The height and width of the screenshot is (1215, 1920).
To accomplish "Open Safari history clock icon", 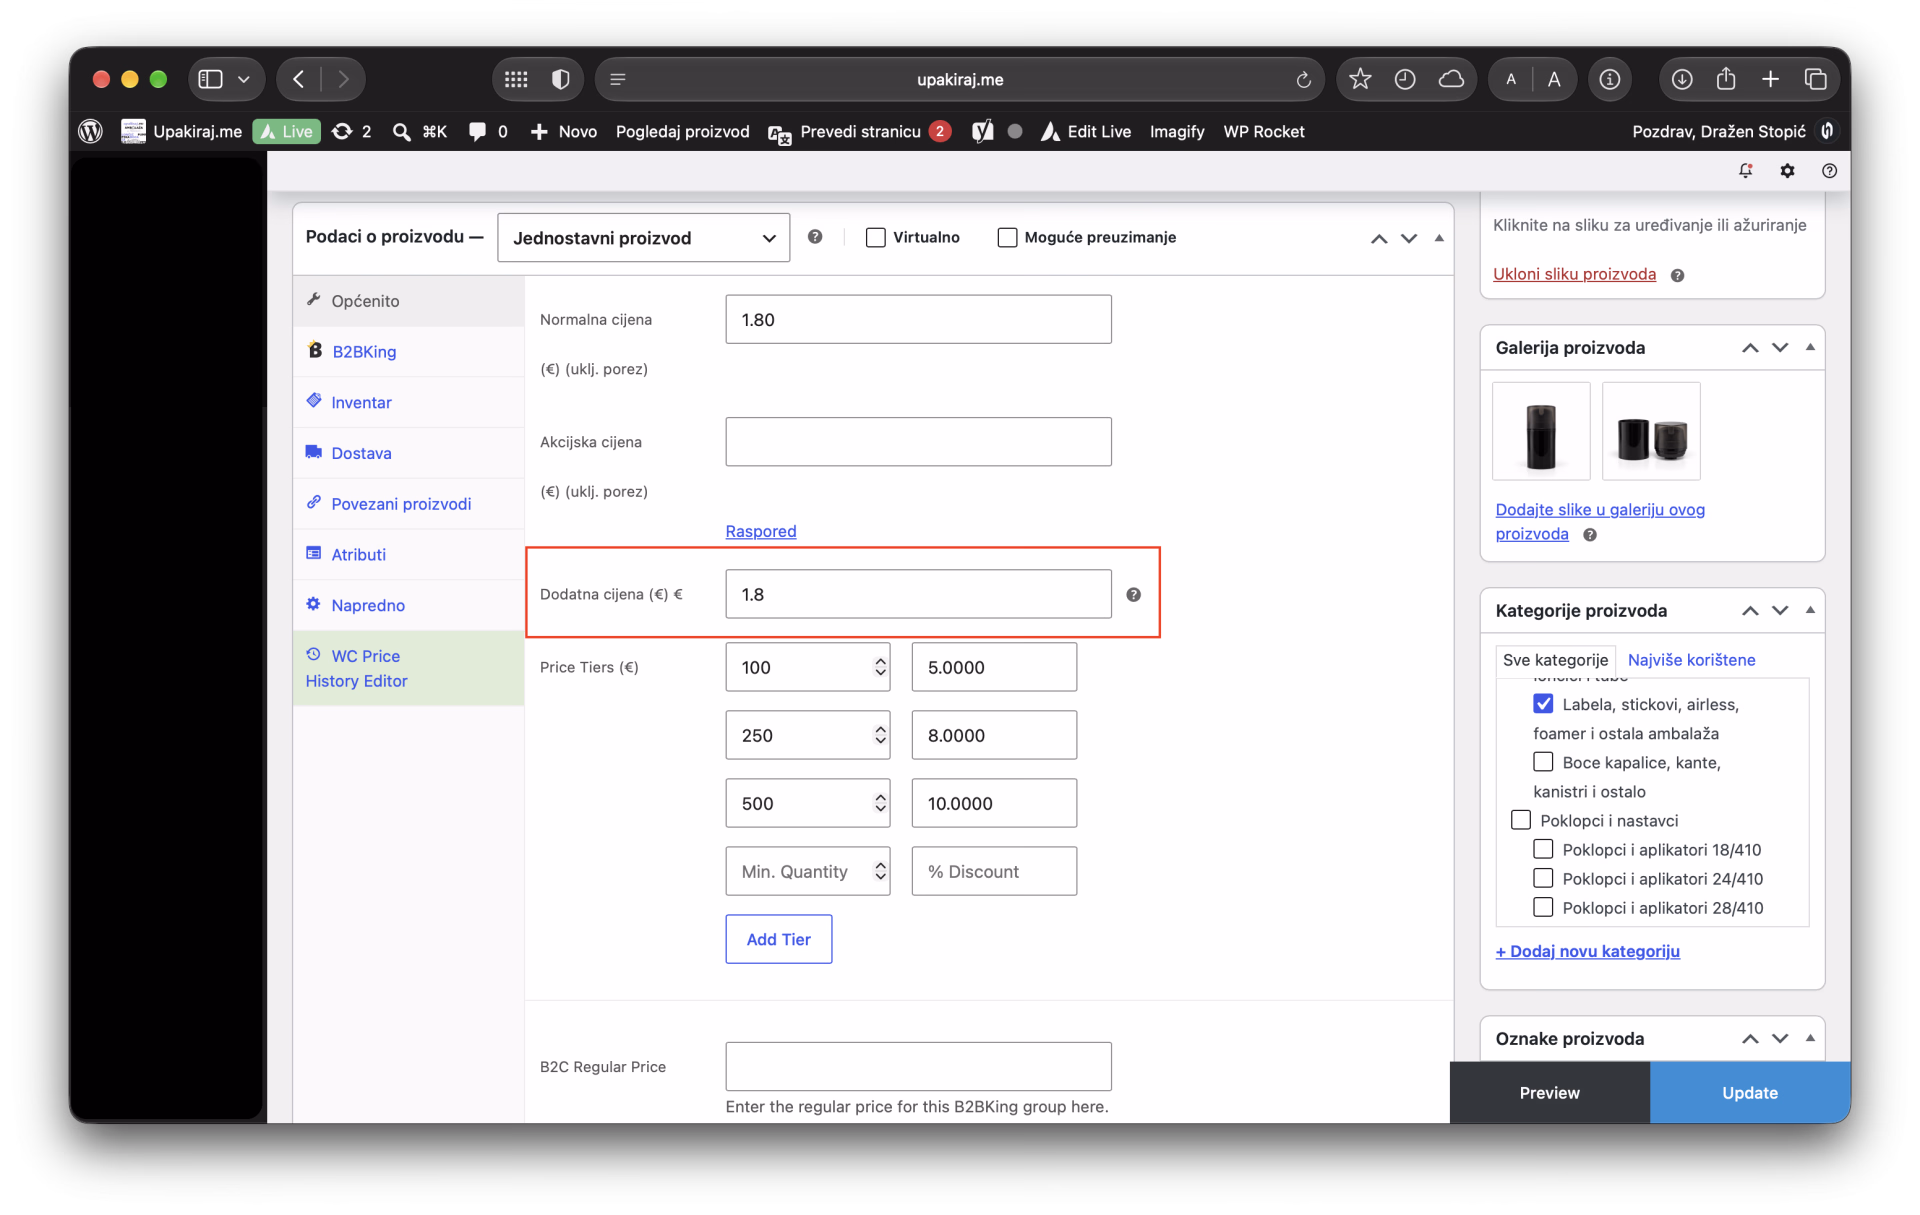I will point(1404,79).
